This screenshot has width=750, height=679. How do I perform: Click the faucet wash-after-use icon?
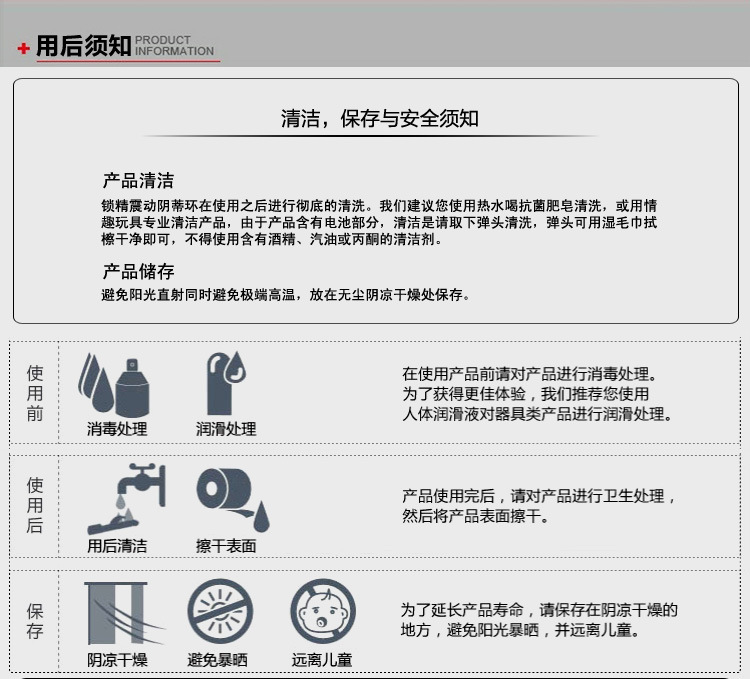(125, 497)
